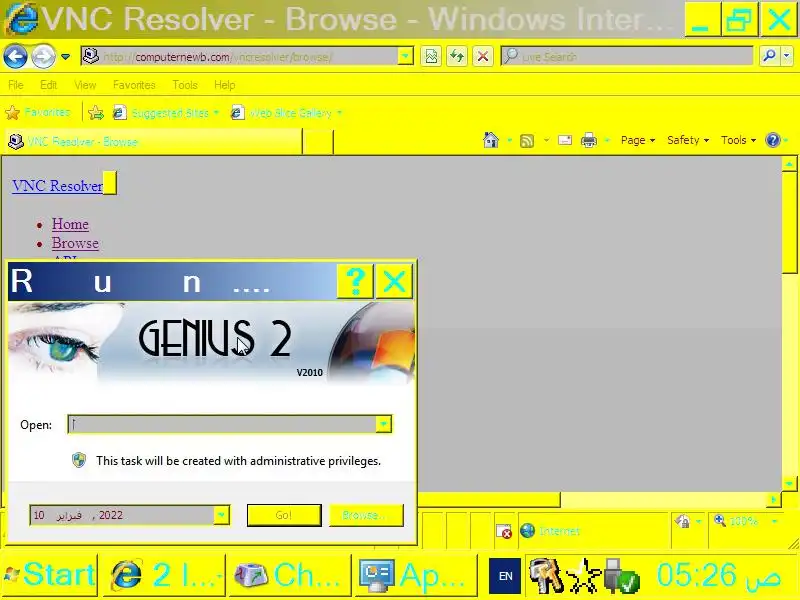Open a new blank tab
Viewport: 800px width, 600px height.
tap(318, 142)
